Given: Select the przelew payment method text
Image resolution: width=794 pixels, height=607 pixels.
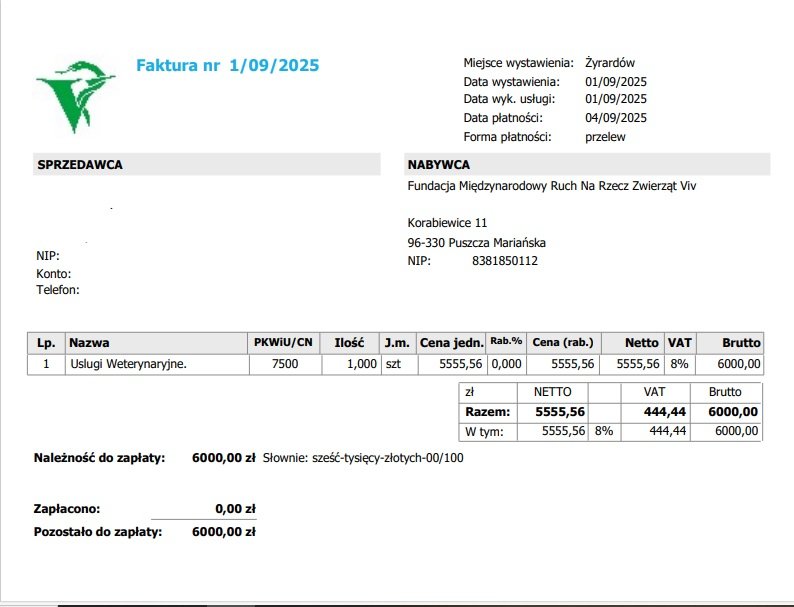Looking at the screenshot, I should pyautogui.click(x=605, y=137).
